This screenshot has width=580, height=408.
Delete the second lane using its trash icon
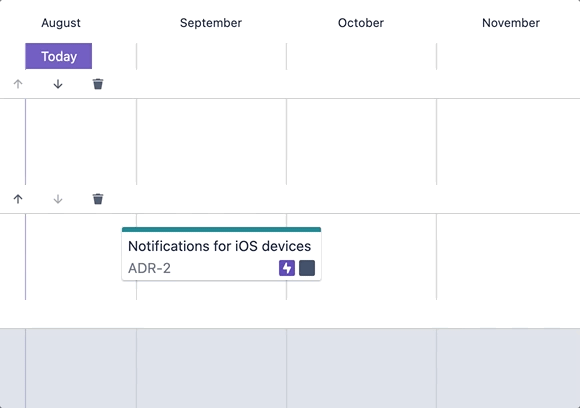[x=98, y=199]
